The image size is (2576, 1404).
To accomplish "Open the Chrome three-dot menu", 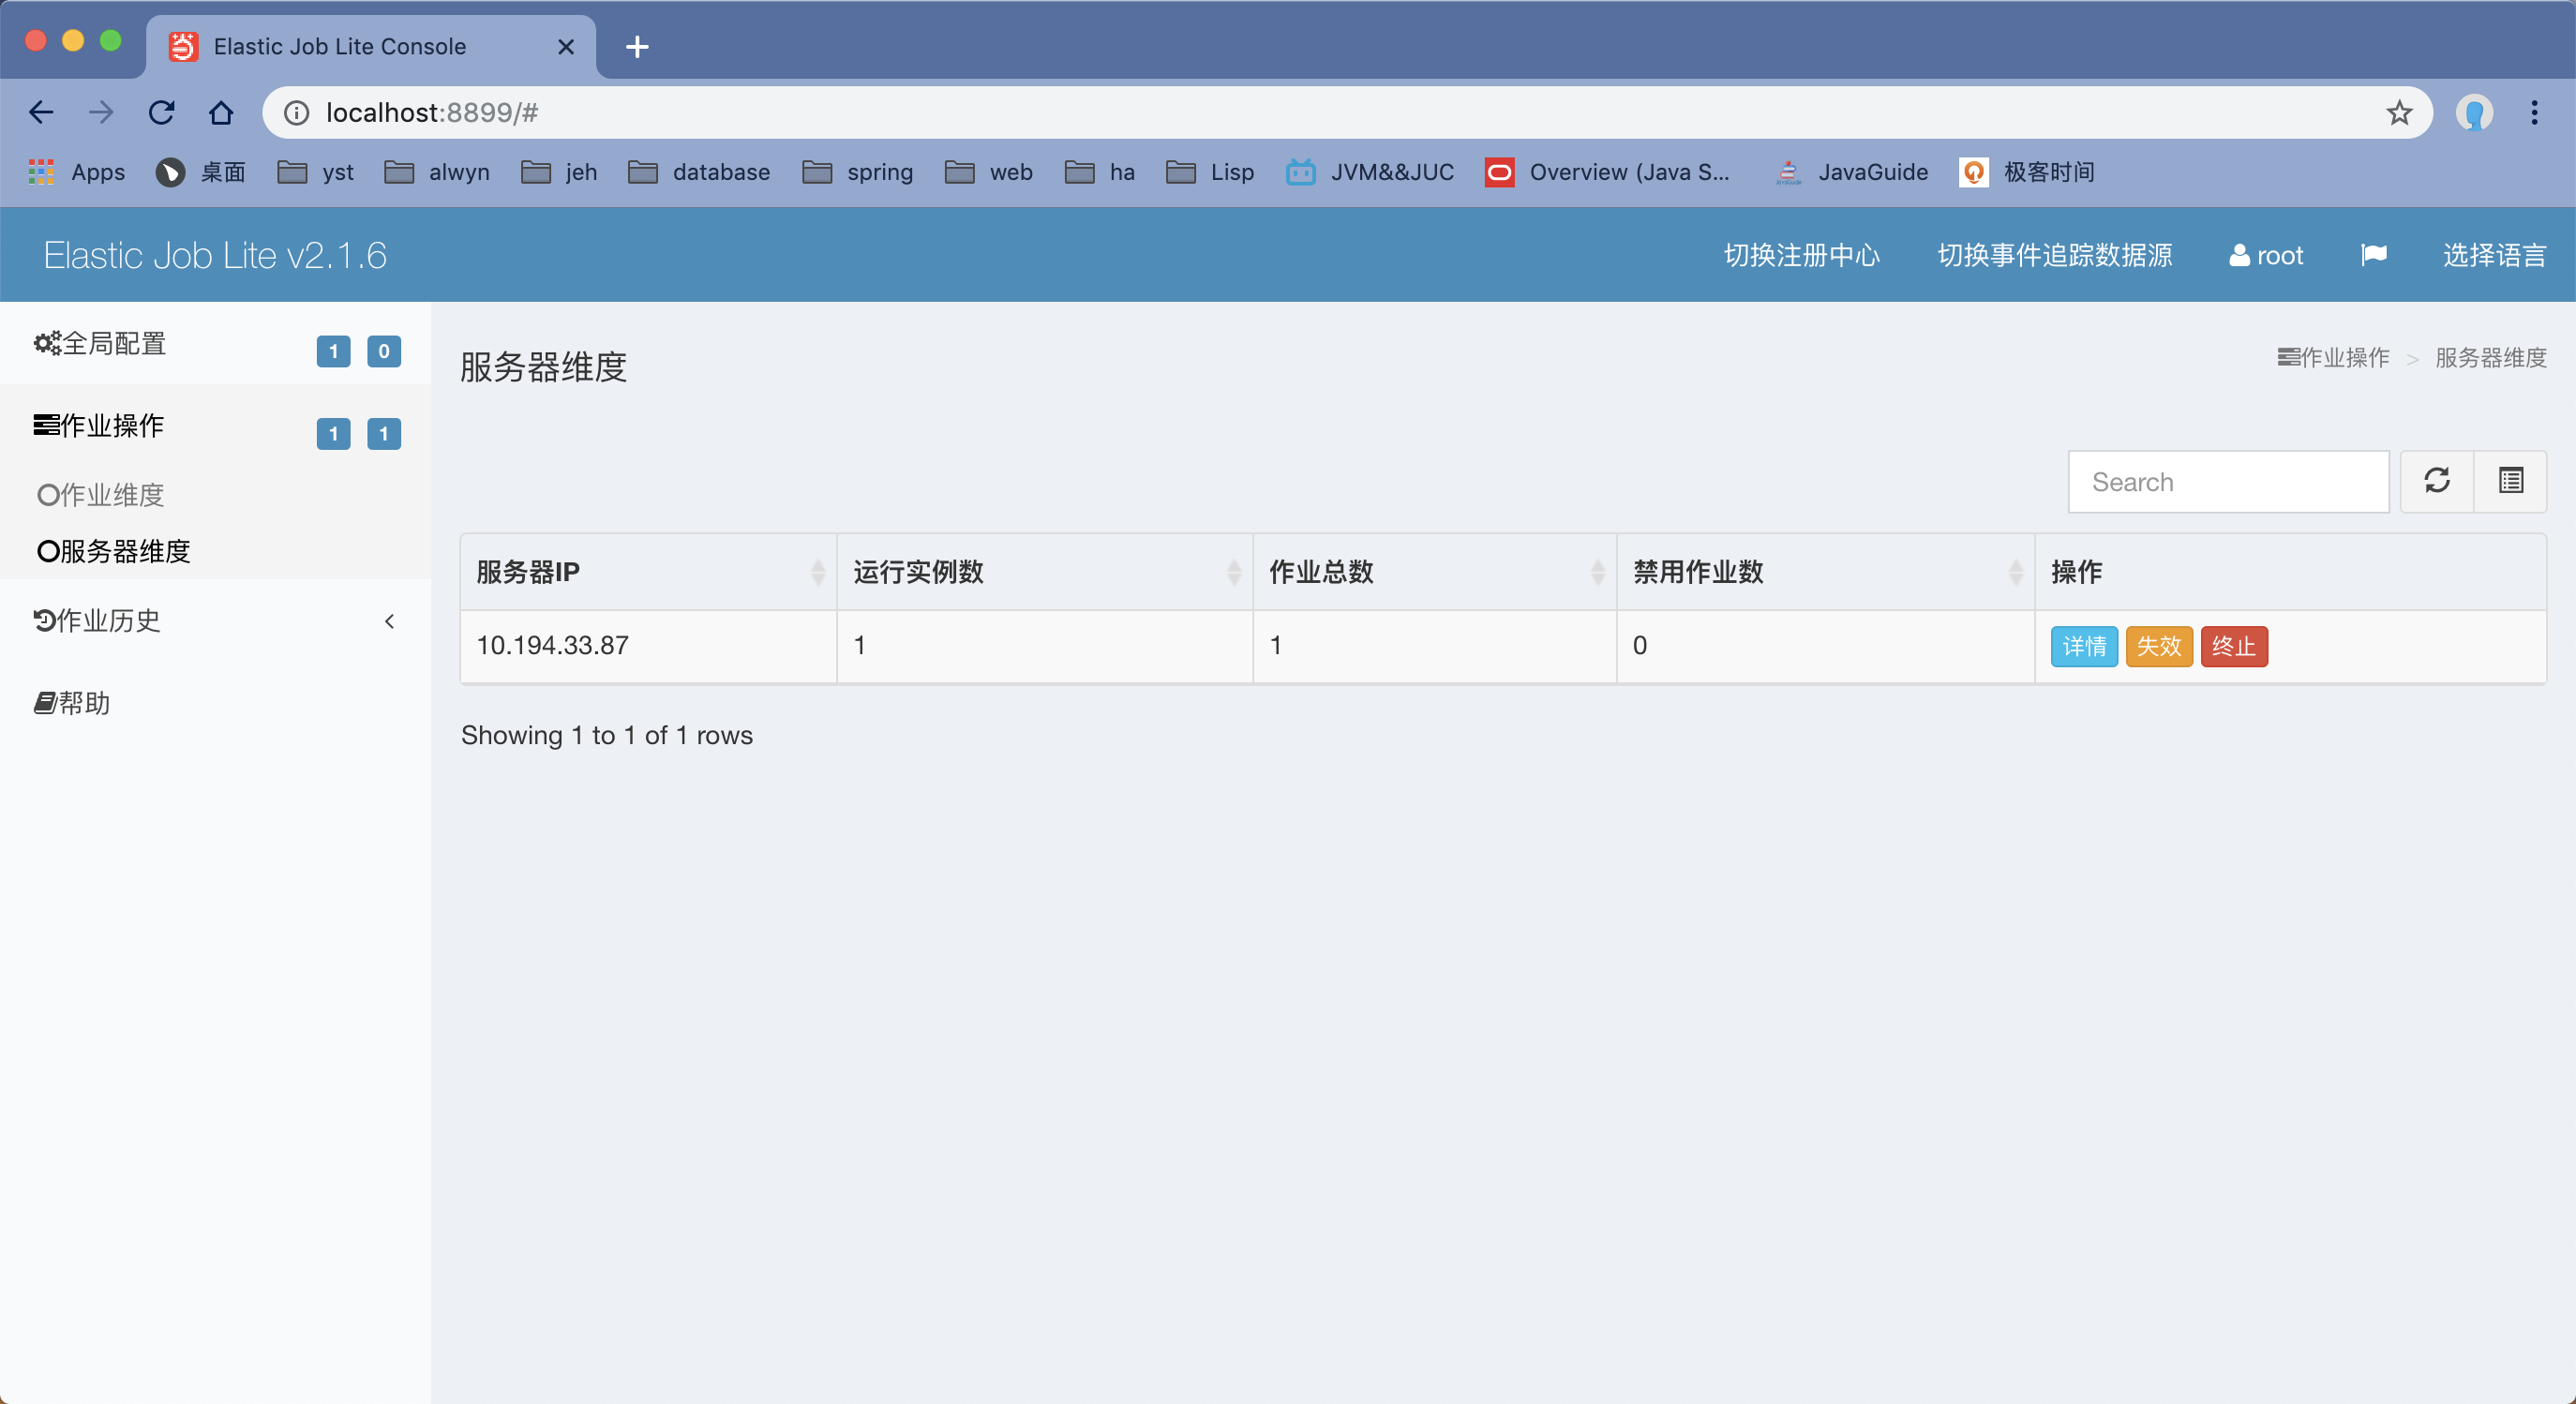I will pyautogui.click(x=2534, y=112).
